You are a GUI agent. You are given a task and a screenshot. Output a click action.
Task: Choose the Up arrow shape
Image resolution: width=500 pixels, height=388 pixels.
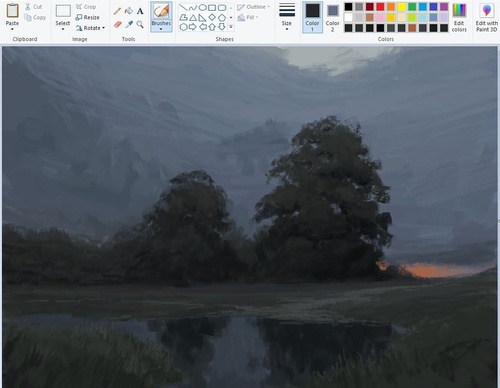[x=212, y=27]
